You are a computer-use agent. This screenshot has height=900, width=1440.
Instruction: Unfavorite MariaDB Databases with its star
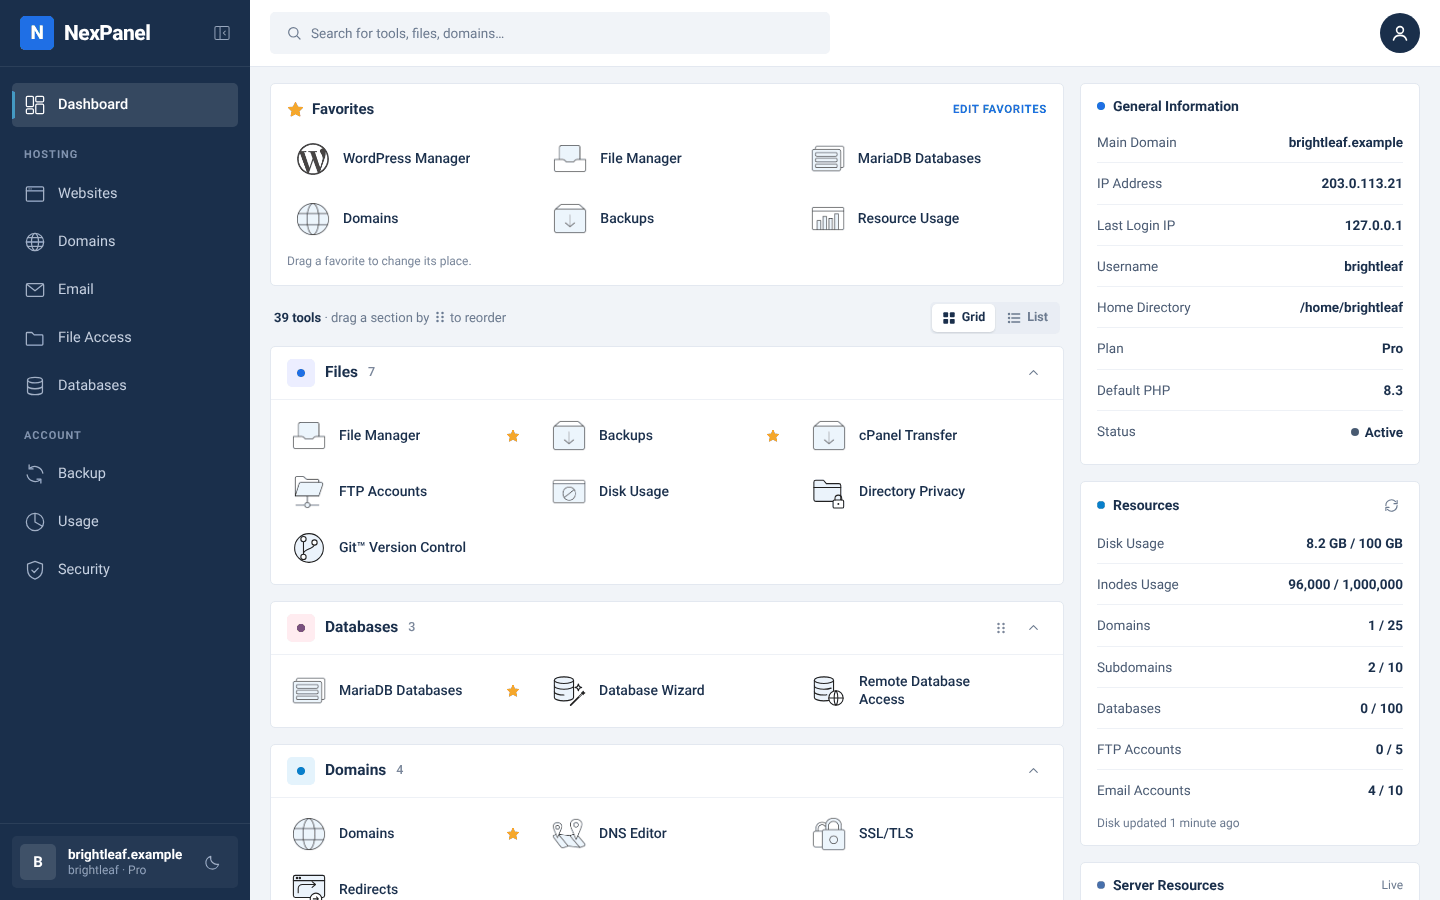(513, 691)
